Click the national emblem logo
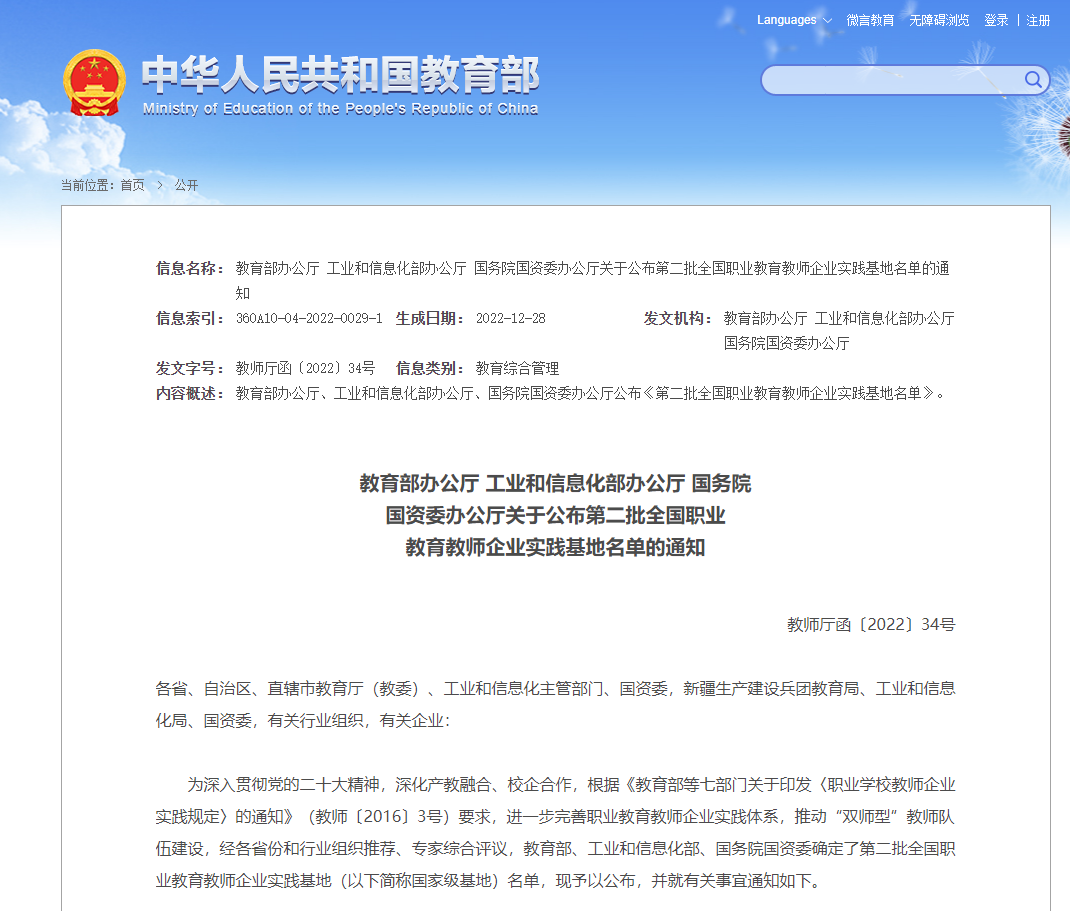 95,82
